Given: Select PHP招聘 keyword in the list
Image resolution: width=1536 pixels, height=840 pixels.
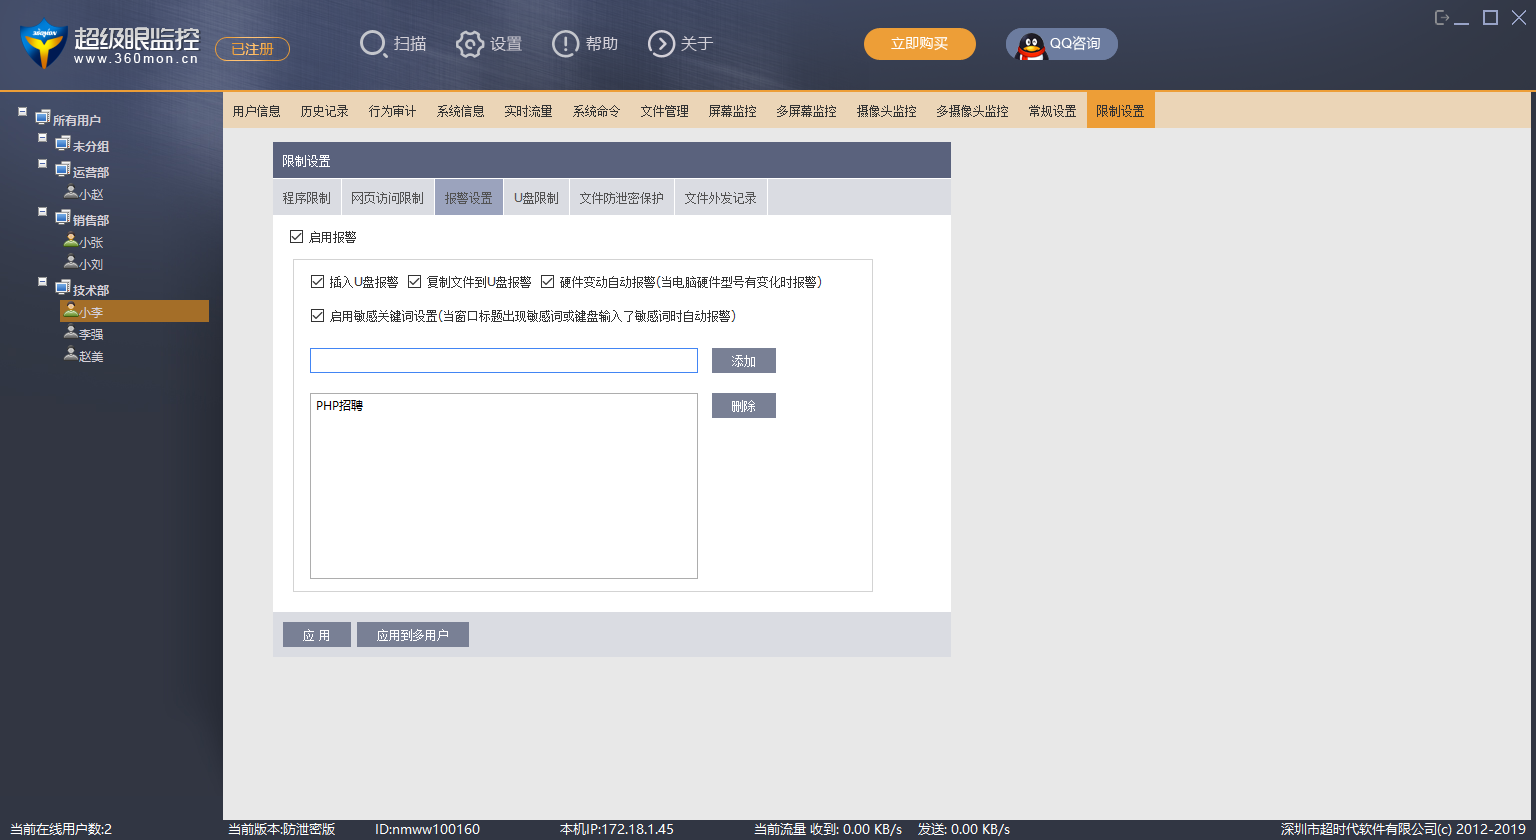Looking at the screenshot, I should pyautogui.click(x=340, y=406).
